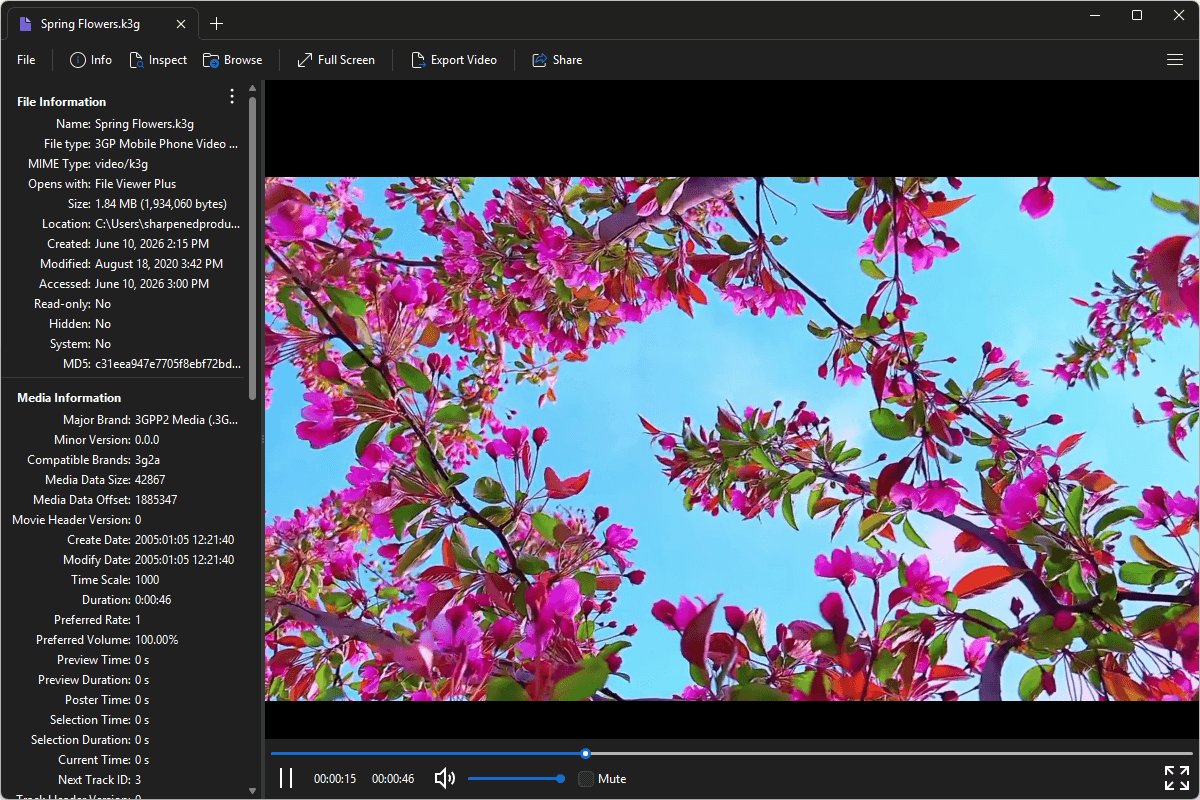Image resolution: width=1200 pixels, height=800 pixels.
Task: Expand video with the bottom-right fullscreen icon
Action: coord(1176,778)
